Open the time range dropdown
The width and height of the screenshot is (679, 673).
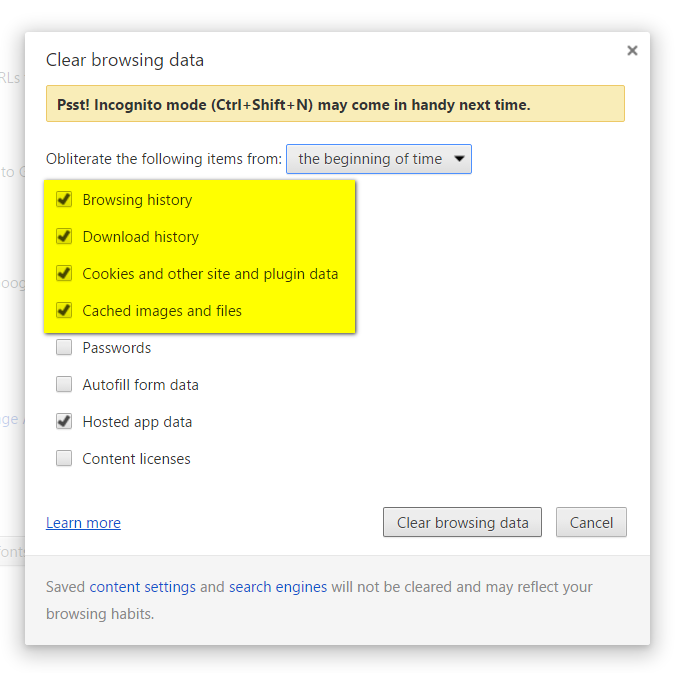click(x=378, y=159)
